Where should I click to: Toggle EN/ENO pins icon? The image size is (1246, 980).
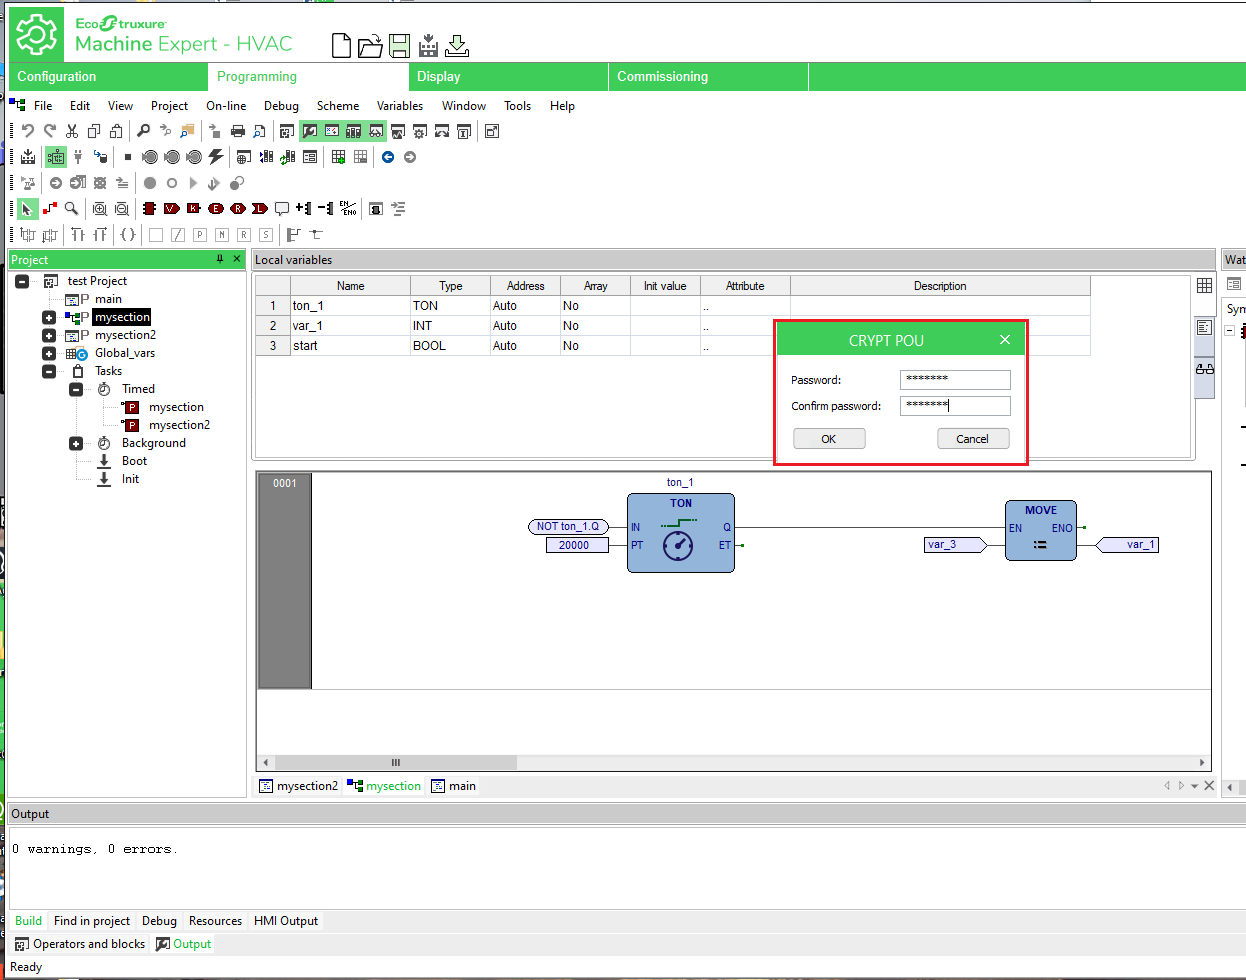coord(348,209)
